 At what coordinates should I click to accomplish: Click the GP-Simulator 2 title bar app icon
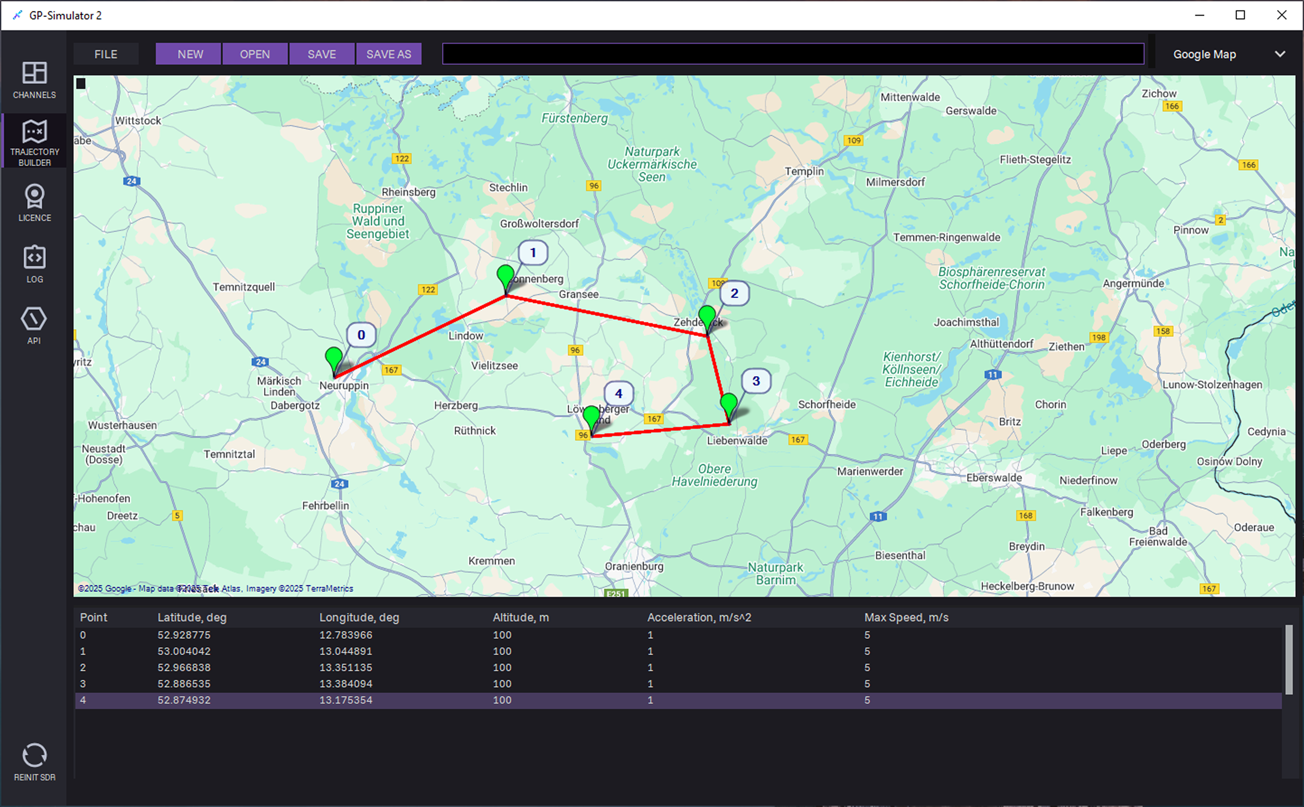tap(17, 15)
